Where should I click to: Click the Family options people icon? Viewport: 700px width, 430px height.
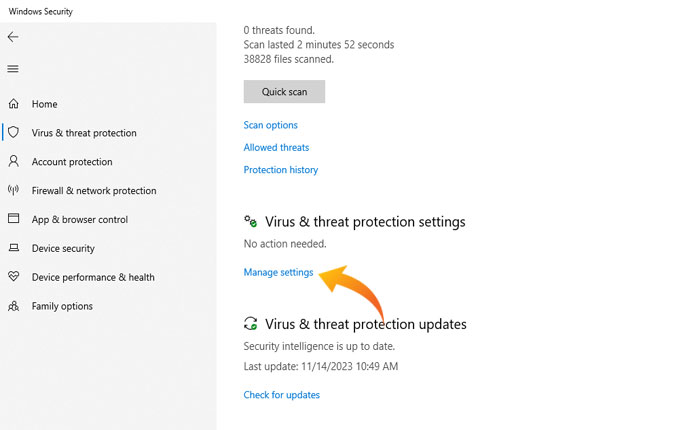14,306
